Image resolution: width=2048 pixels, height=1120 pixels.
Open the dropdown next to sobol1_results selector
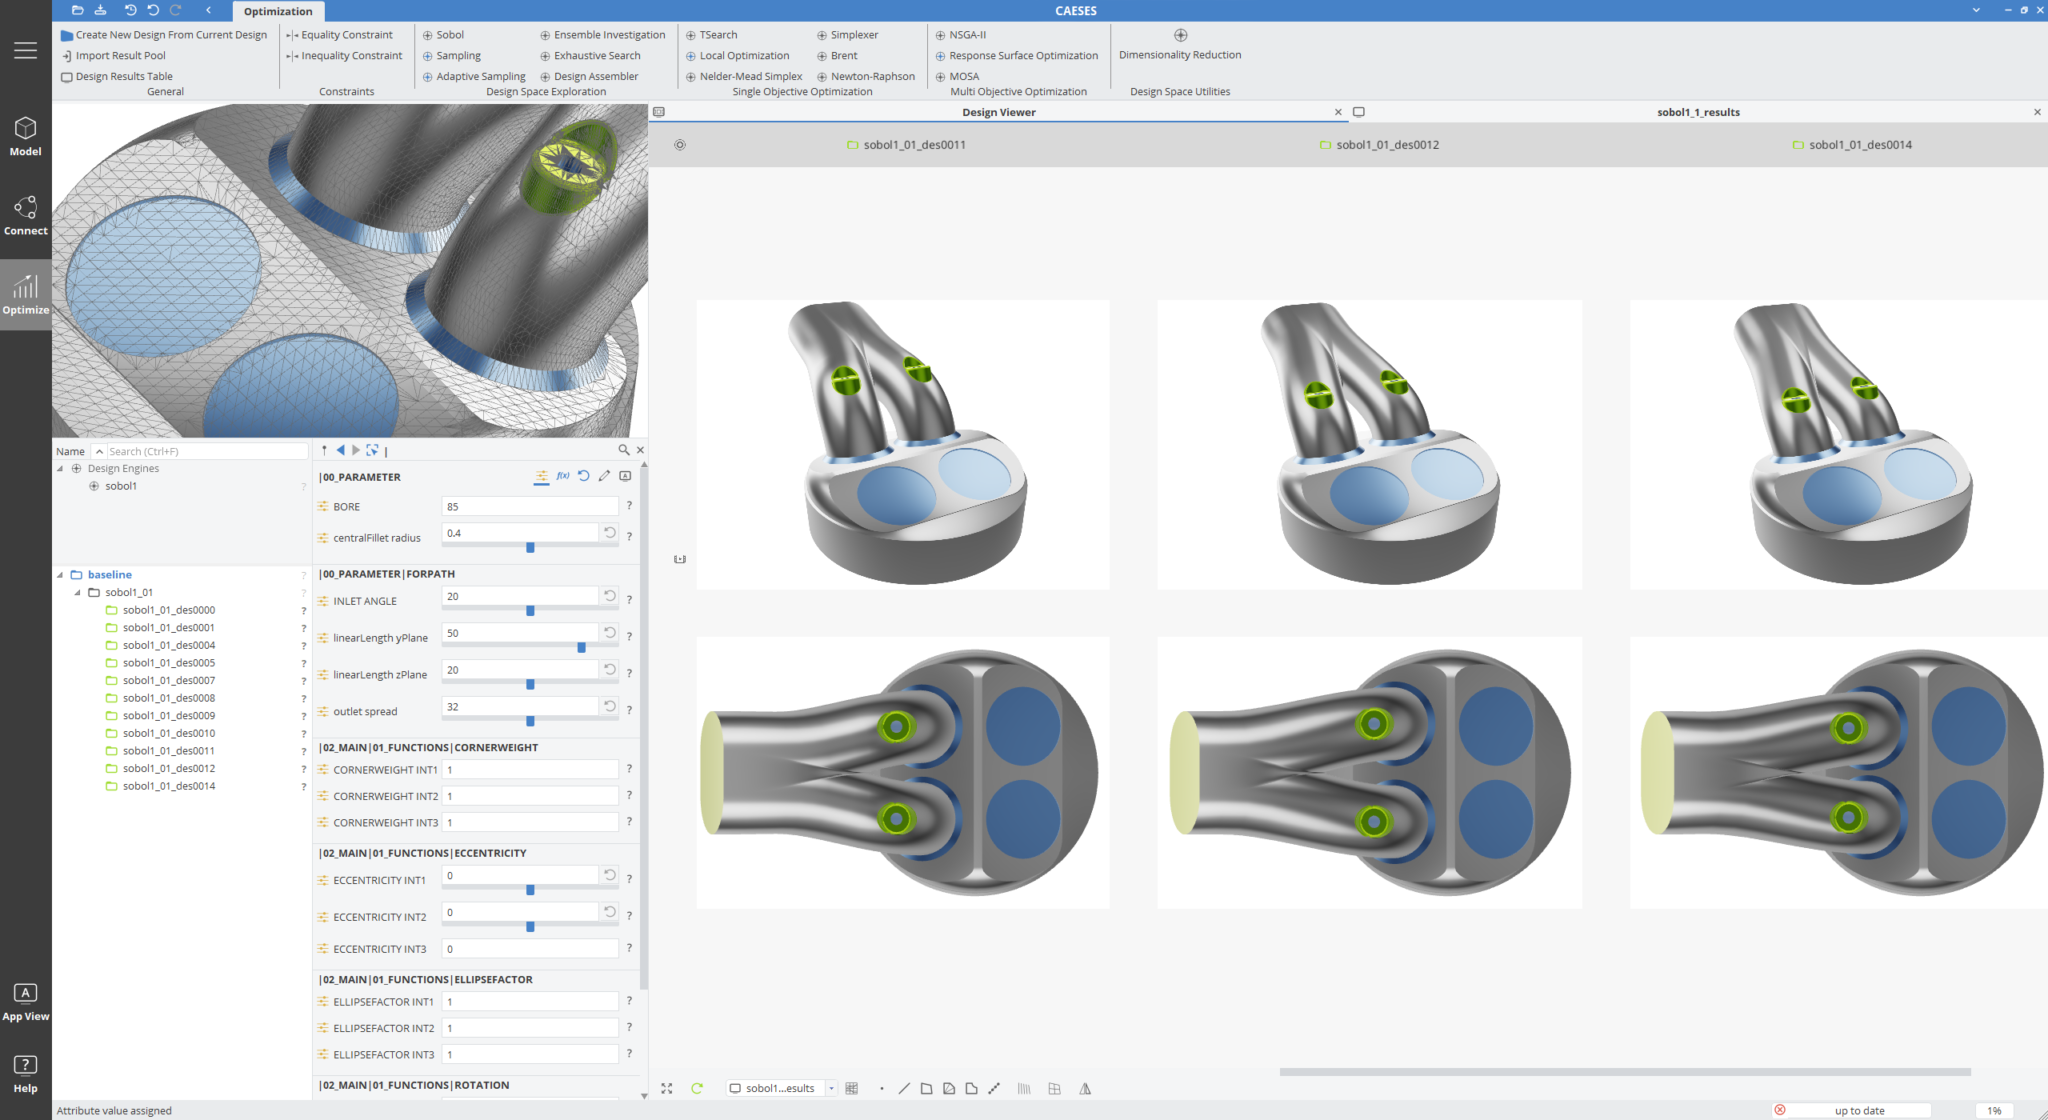point(833,1088)
